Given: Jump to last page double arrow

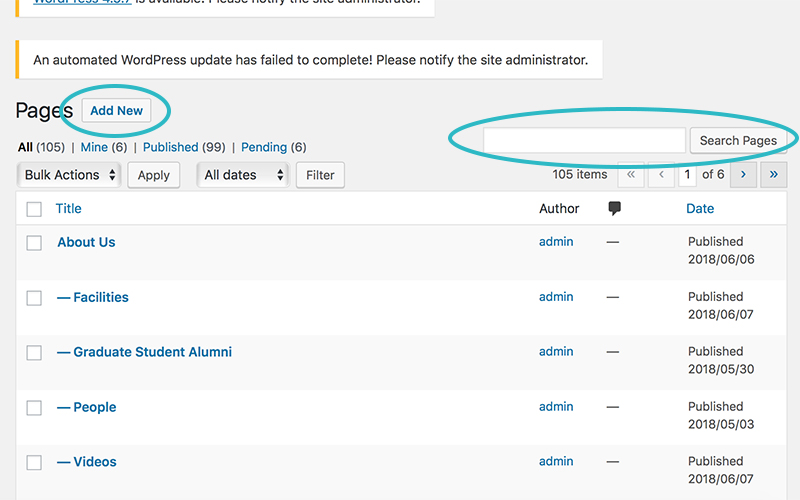Looking at the screenshot, I should point(773,174).
